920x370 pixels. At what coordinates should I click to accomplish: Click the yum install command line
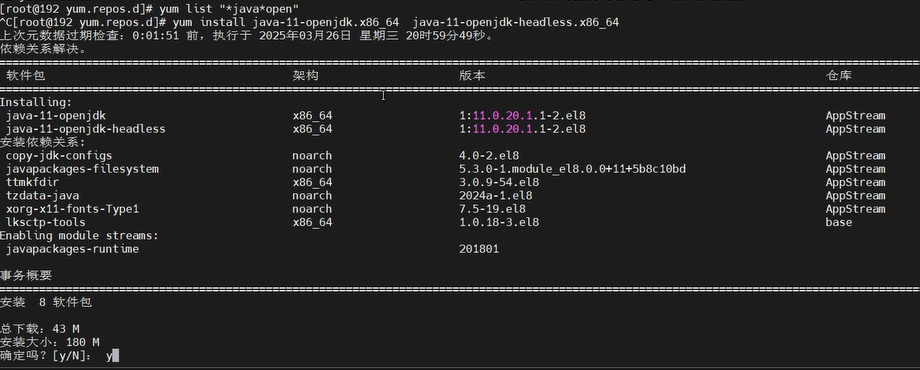[390, 22]
